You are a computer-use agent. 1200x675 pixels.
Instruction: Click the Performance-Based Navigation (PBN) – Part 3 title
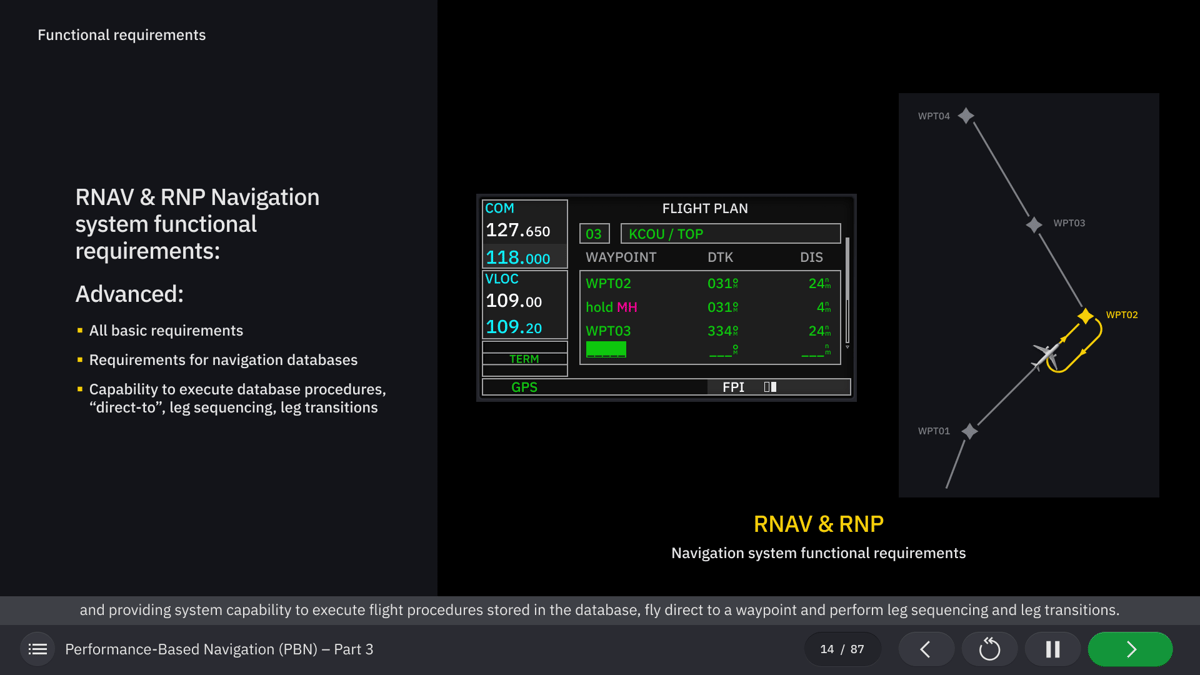[x=218, y=648]
